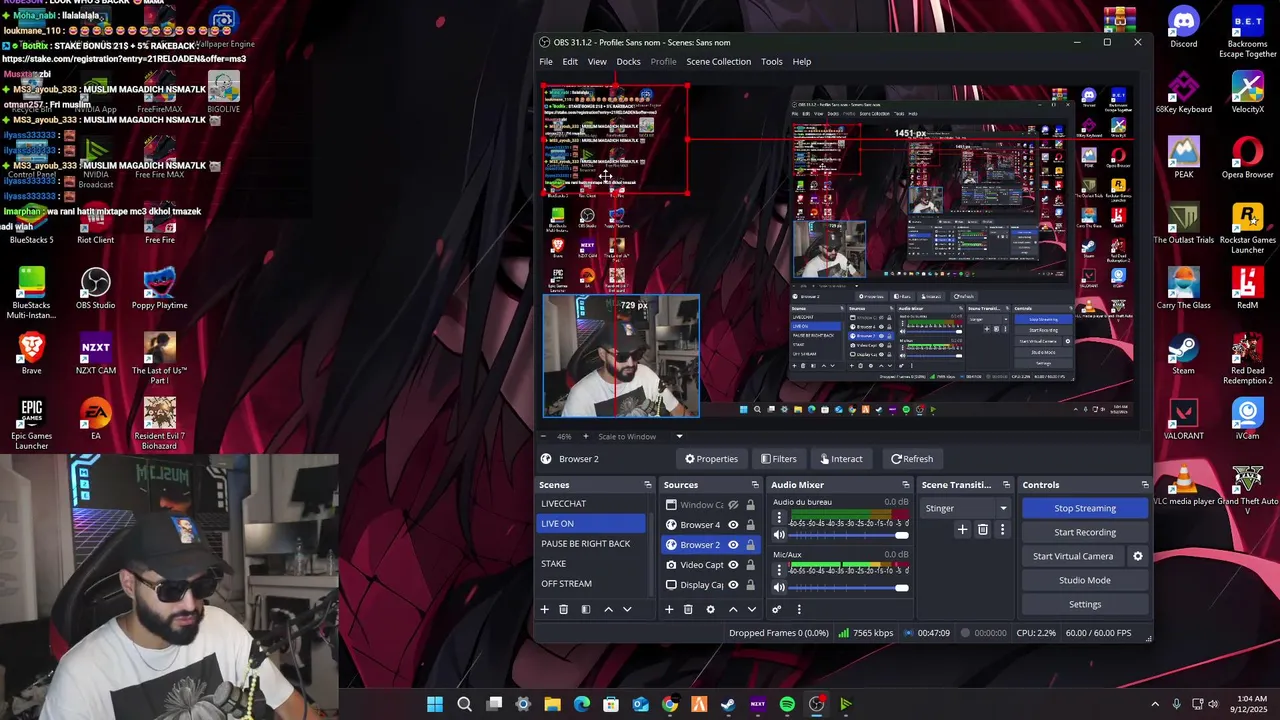Hide Browser 4 source
Image resolution: width=1280 pixels, height=720 pixels.
pyautogui.click(x=733, y=525)
